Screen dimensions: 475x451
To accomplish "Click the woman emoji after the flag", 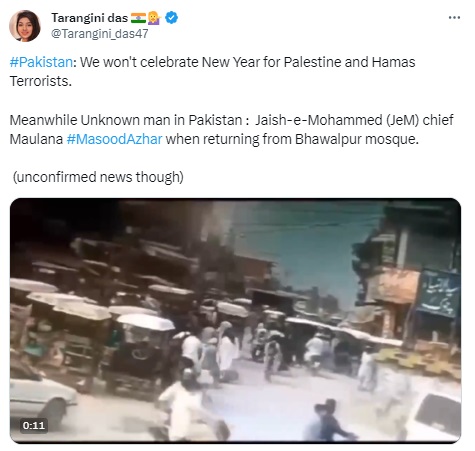I will pyautogui.click(x=154, y=18).
